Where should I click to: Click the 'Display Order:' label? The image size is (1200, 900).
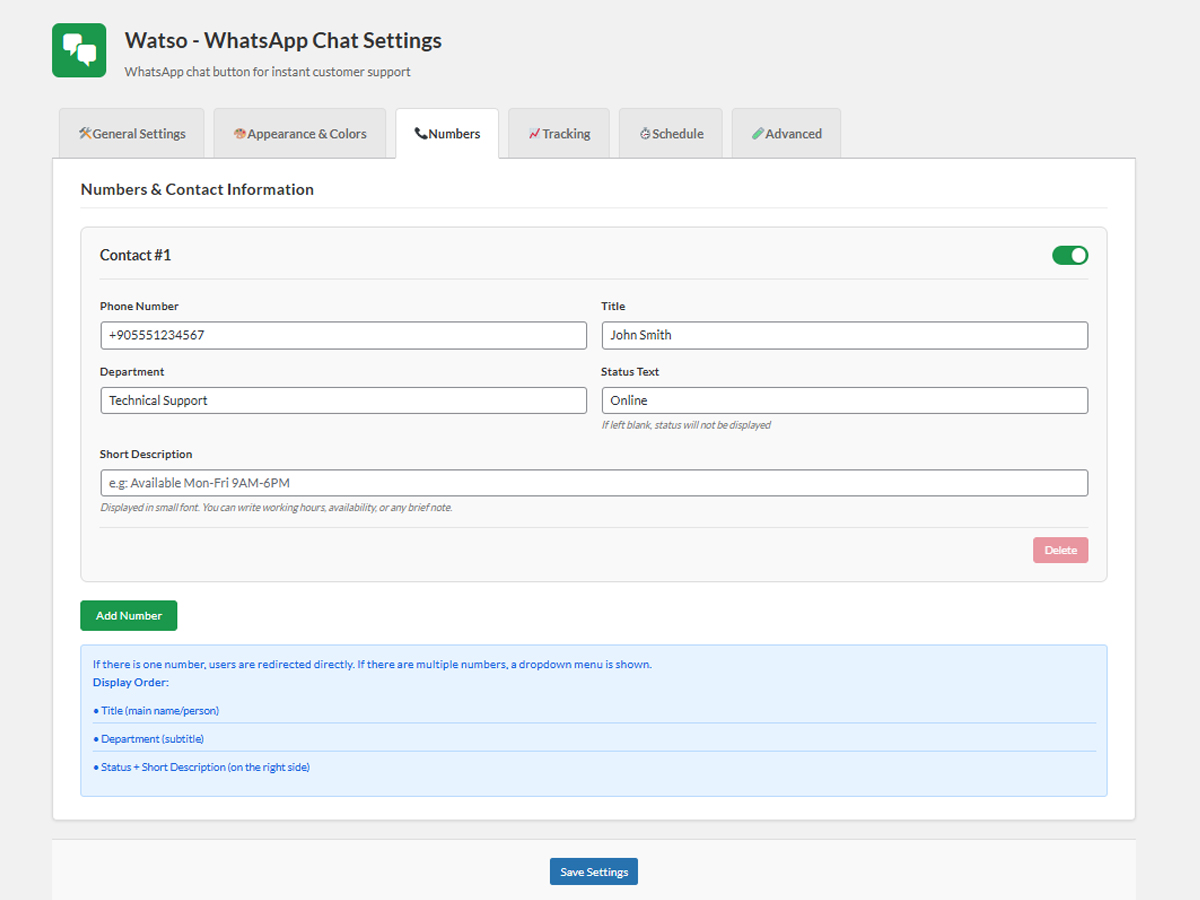pyautogui.click(x=131, y=683)
